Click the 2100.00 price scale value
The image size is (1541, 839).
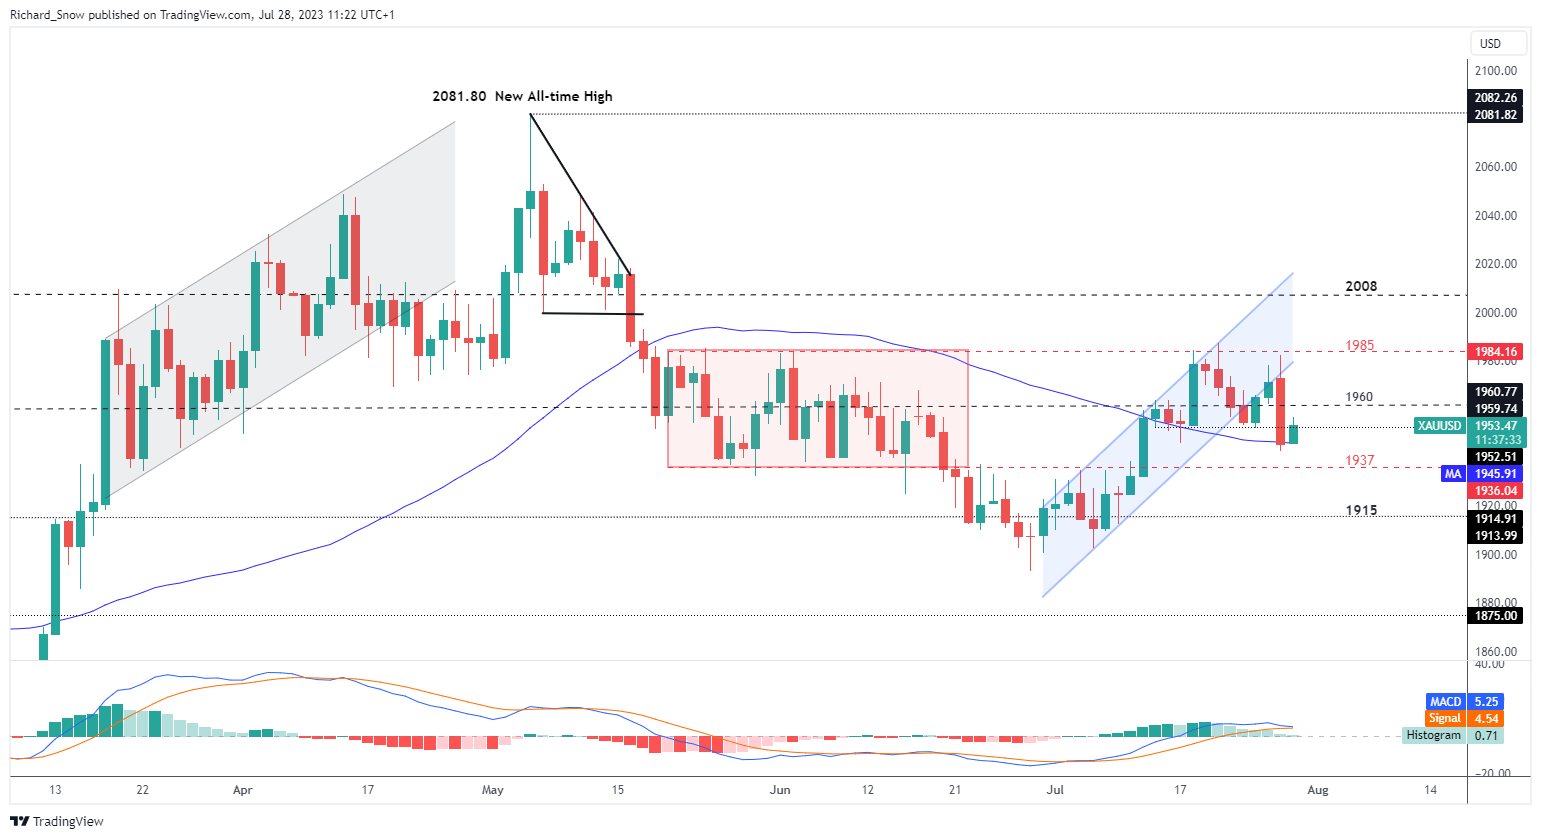point(1496,71)
